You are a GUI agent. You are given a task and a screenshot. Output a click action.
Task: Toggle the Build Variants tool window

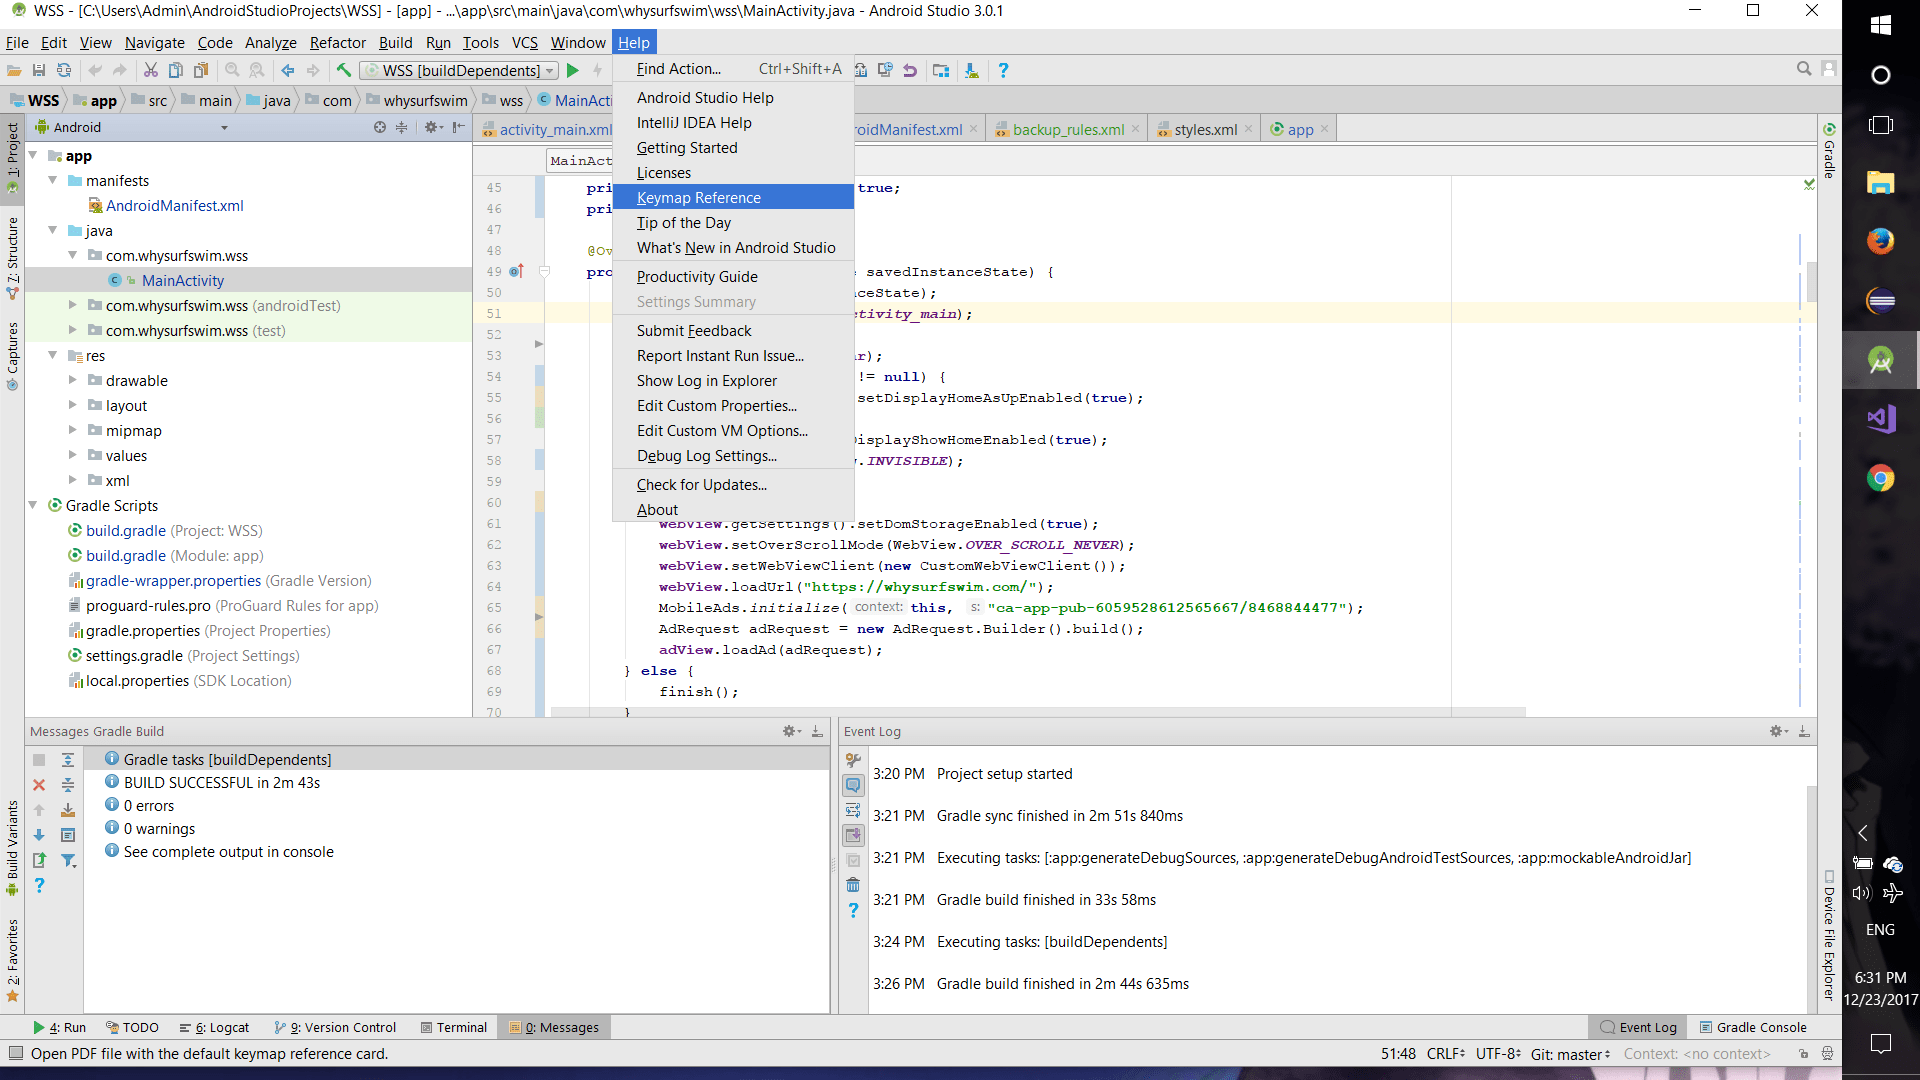coord(14,840)
